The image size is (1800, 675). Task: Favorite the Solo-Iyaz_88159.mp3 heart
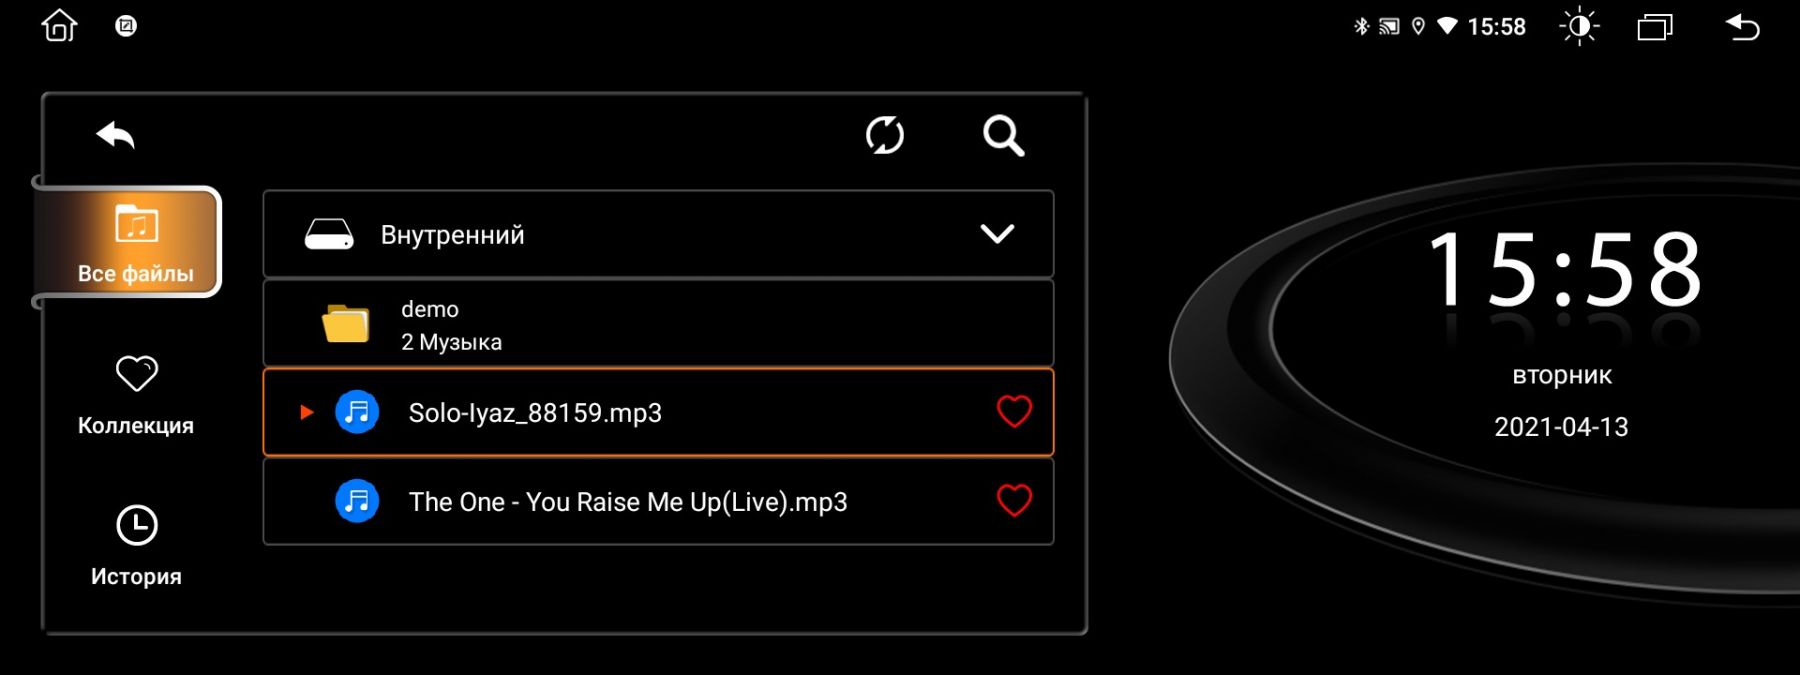pos(1014,412)
